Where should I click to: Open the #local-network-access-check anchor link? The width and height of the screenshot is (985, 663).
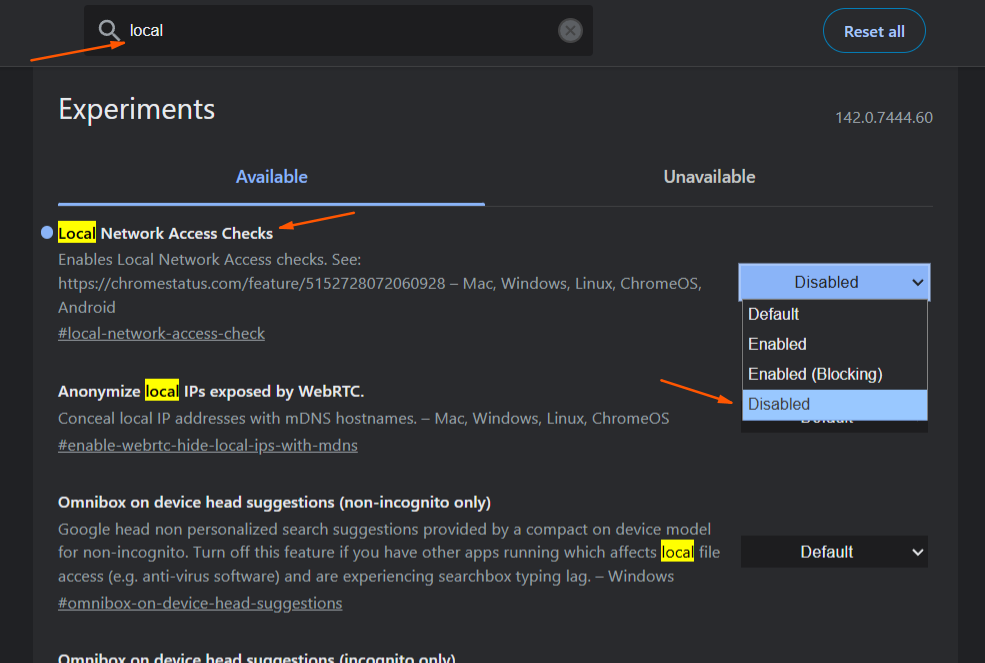[x=161, y=333]
